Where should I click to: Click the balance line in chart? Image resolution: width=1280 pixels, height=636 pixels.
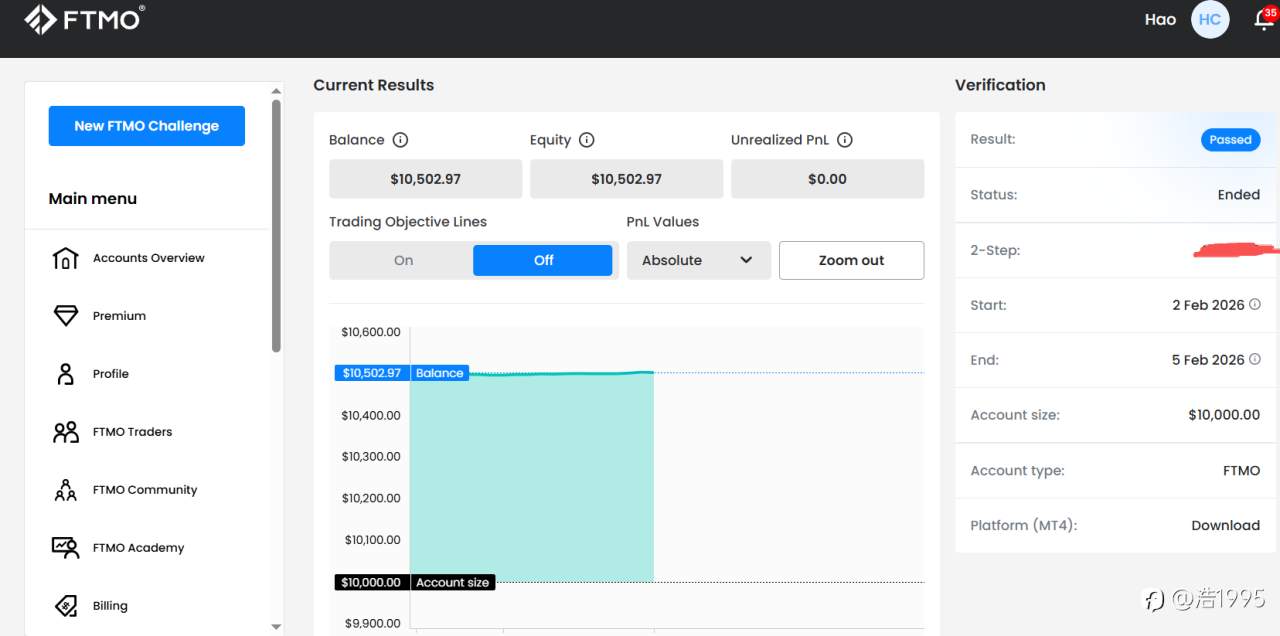560,373
